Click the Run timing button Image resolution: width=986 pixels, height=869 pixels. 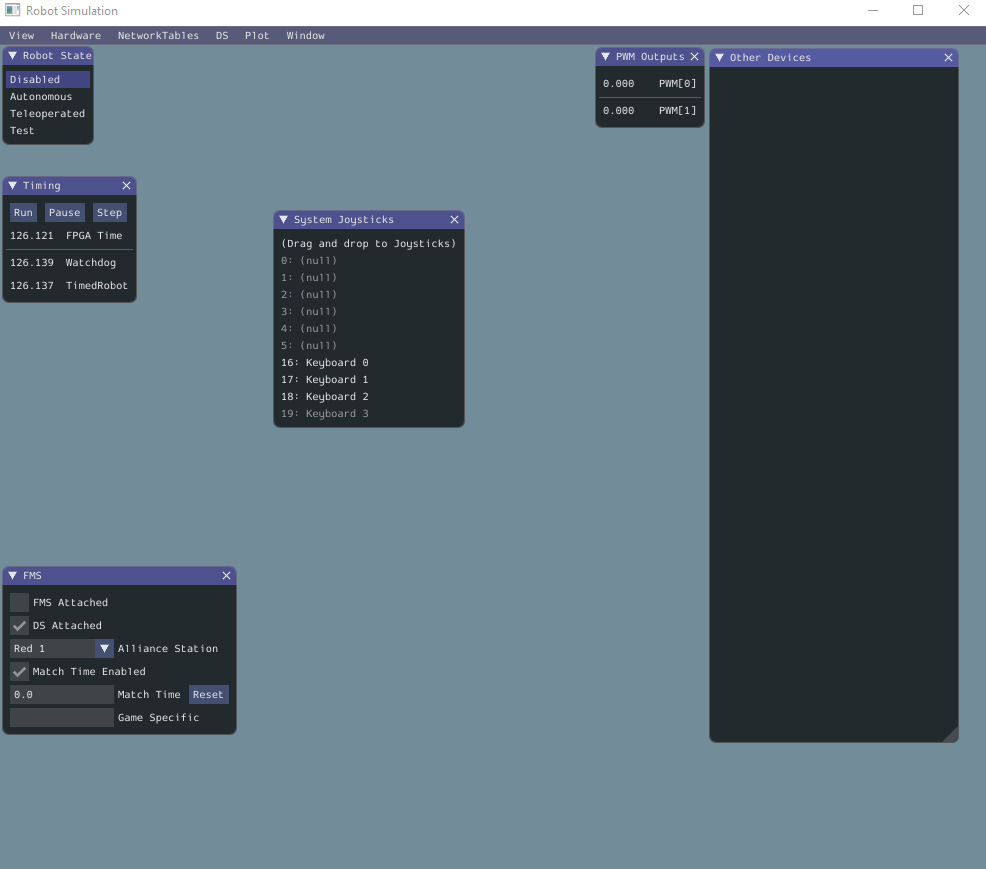[23, 213]
